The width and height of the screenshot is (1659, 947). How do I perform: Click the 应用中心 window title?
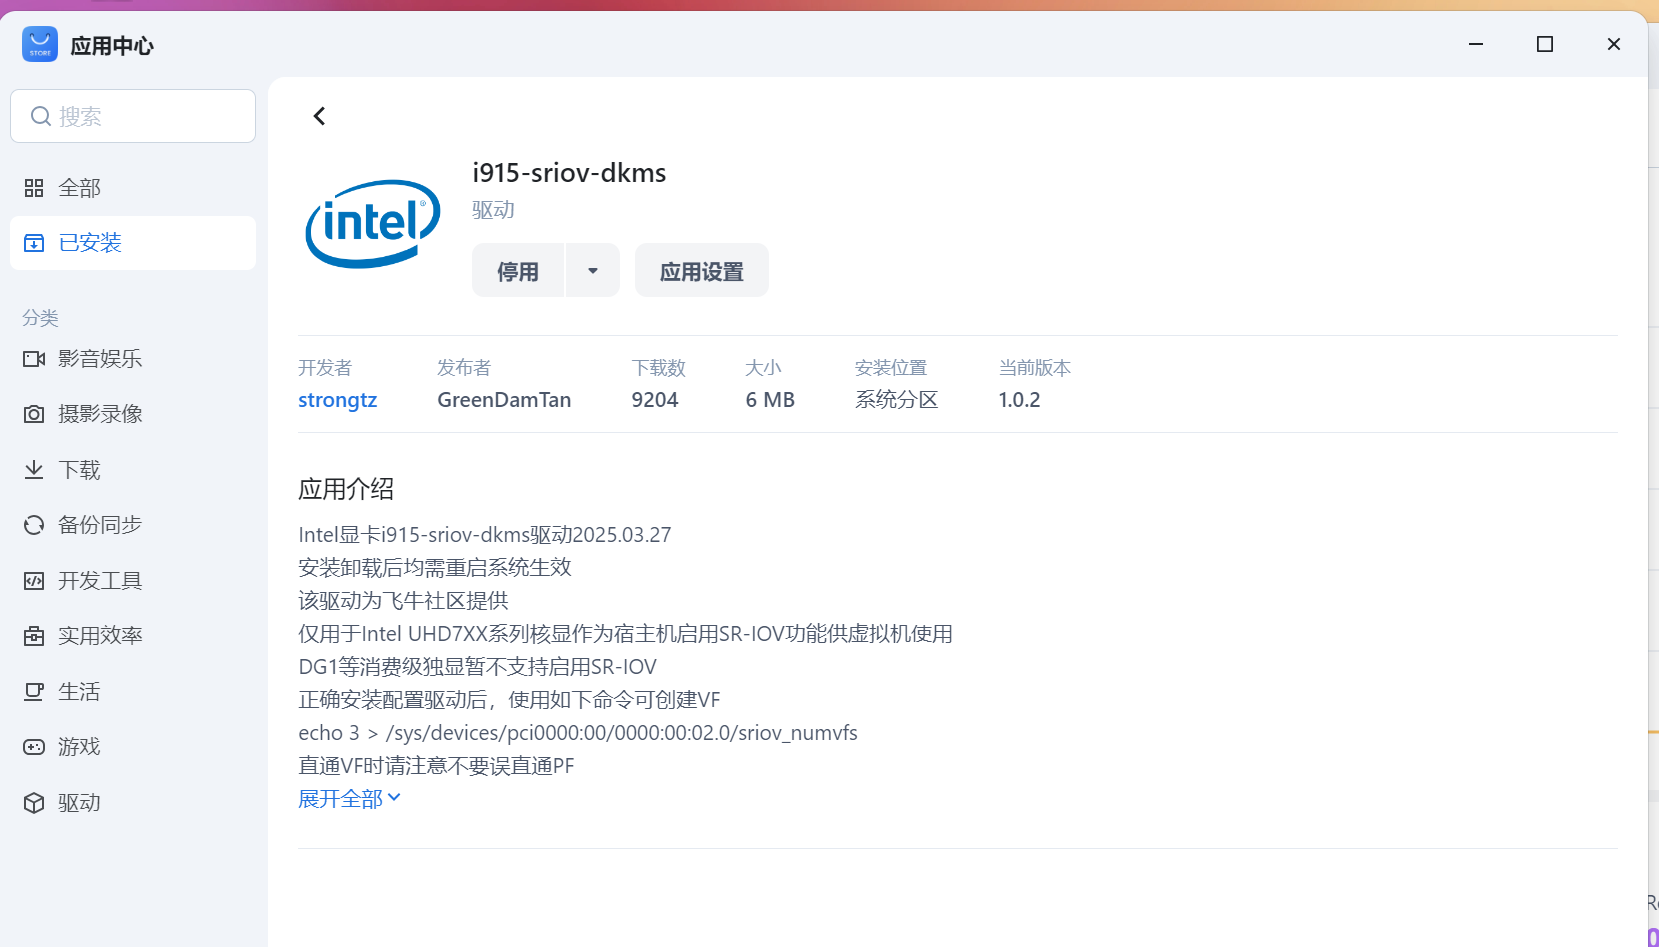[x=112, y=46]
